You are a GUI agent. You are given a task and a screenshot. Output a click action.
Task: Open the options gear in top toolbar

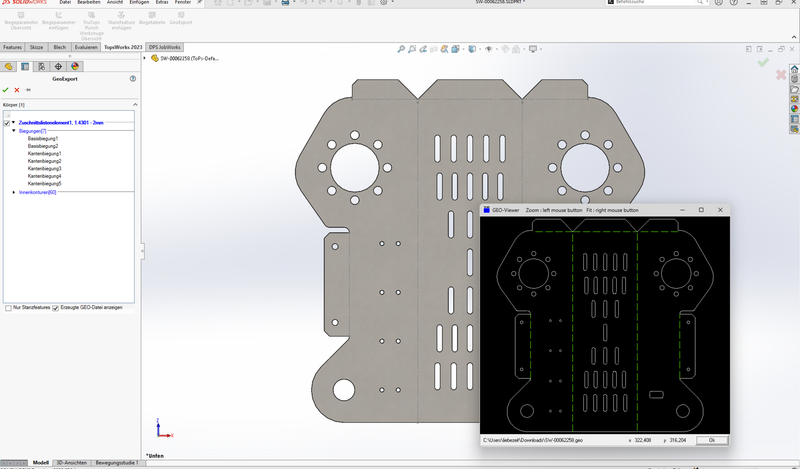[x=384, y=2]
